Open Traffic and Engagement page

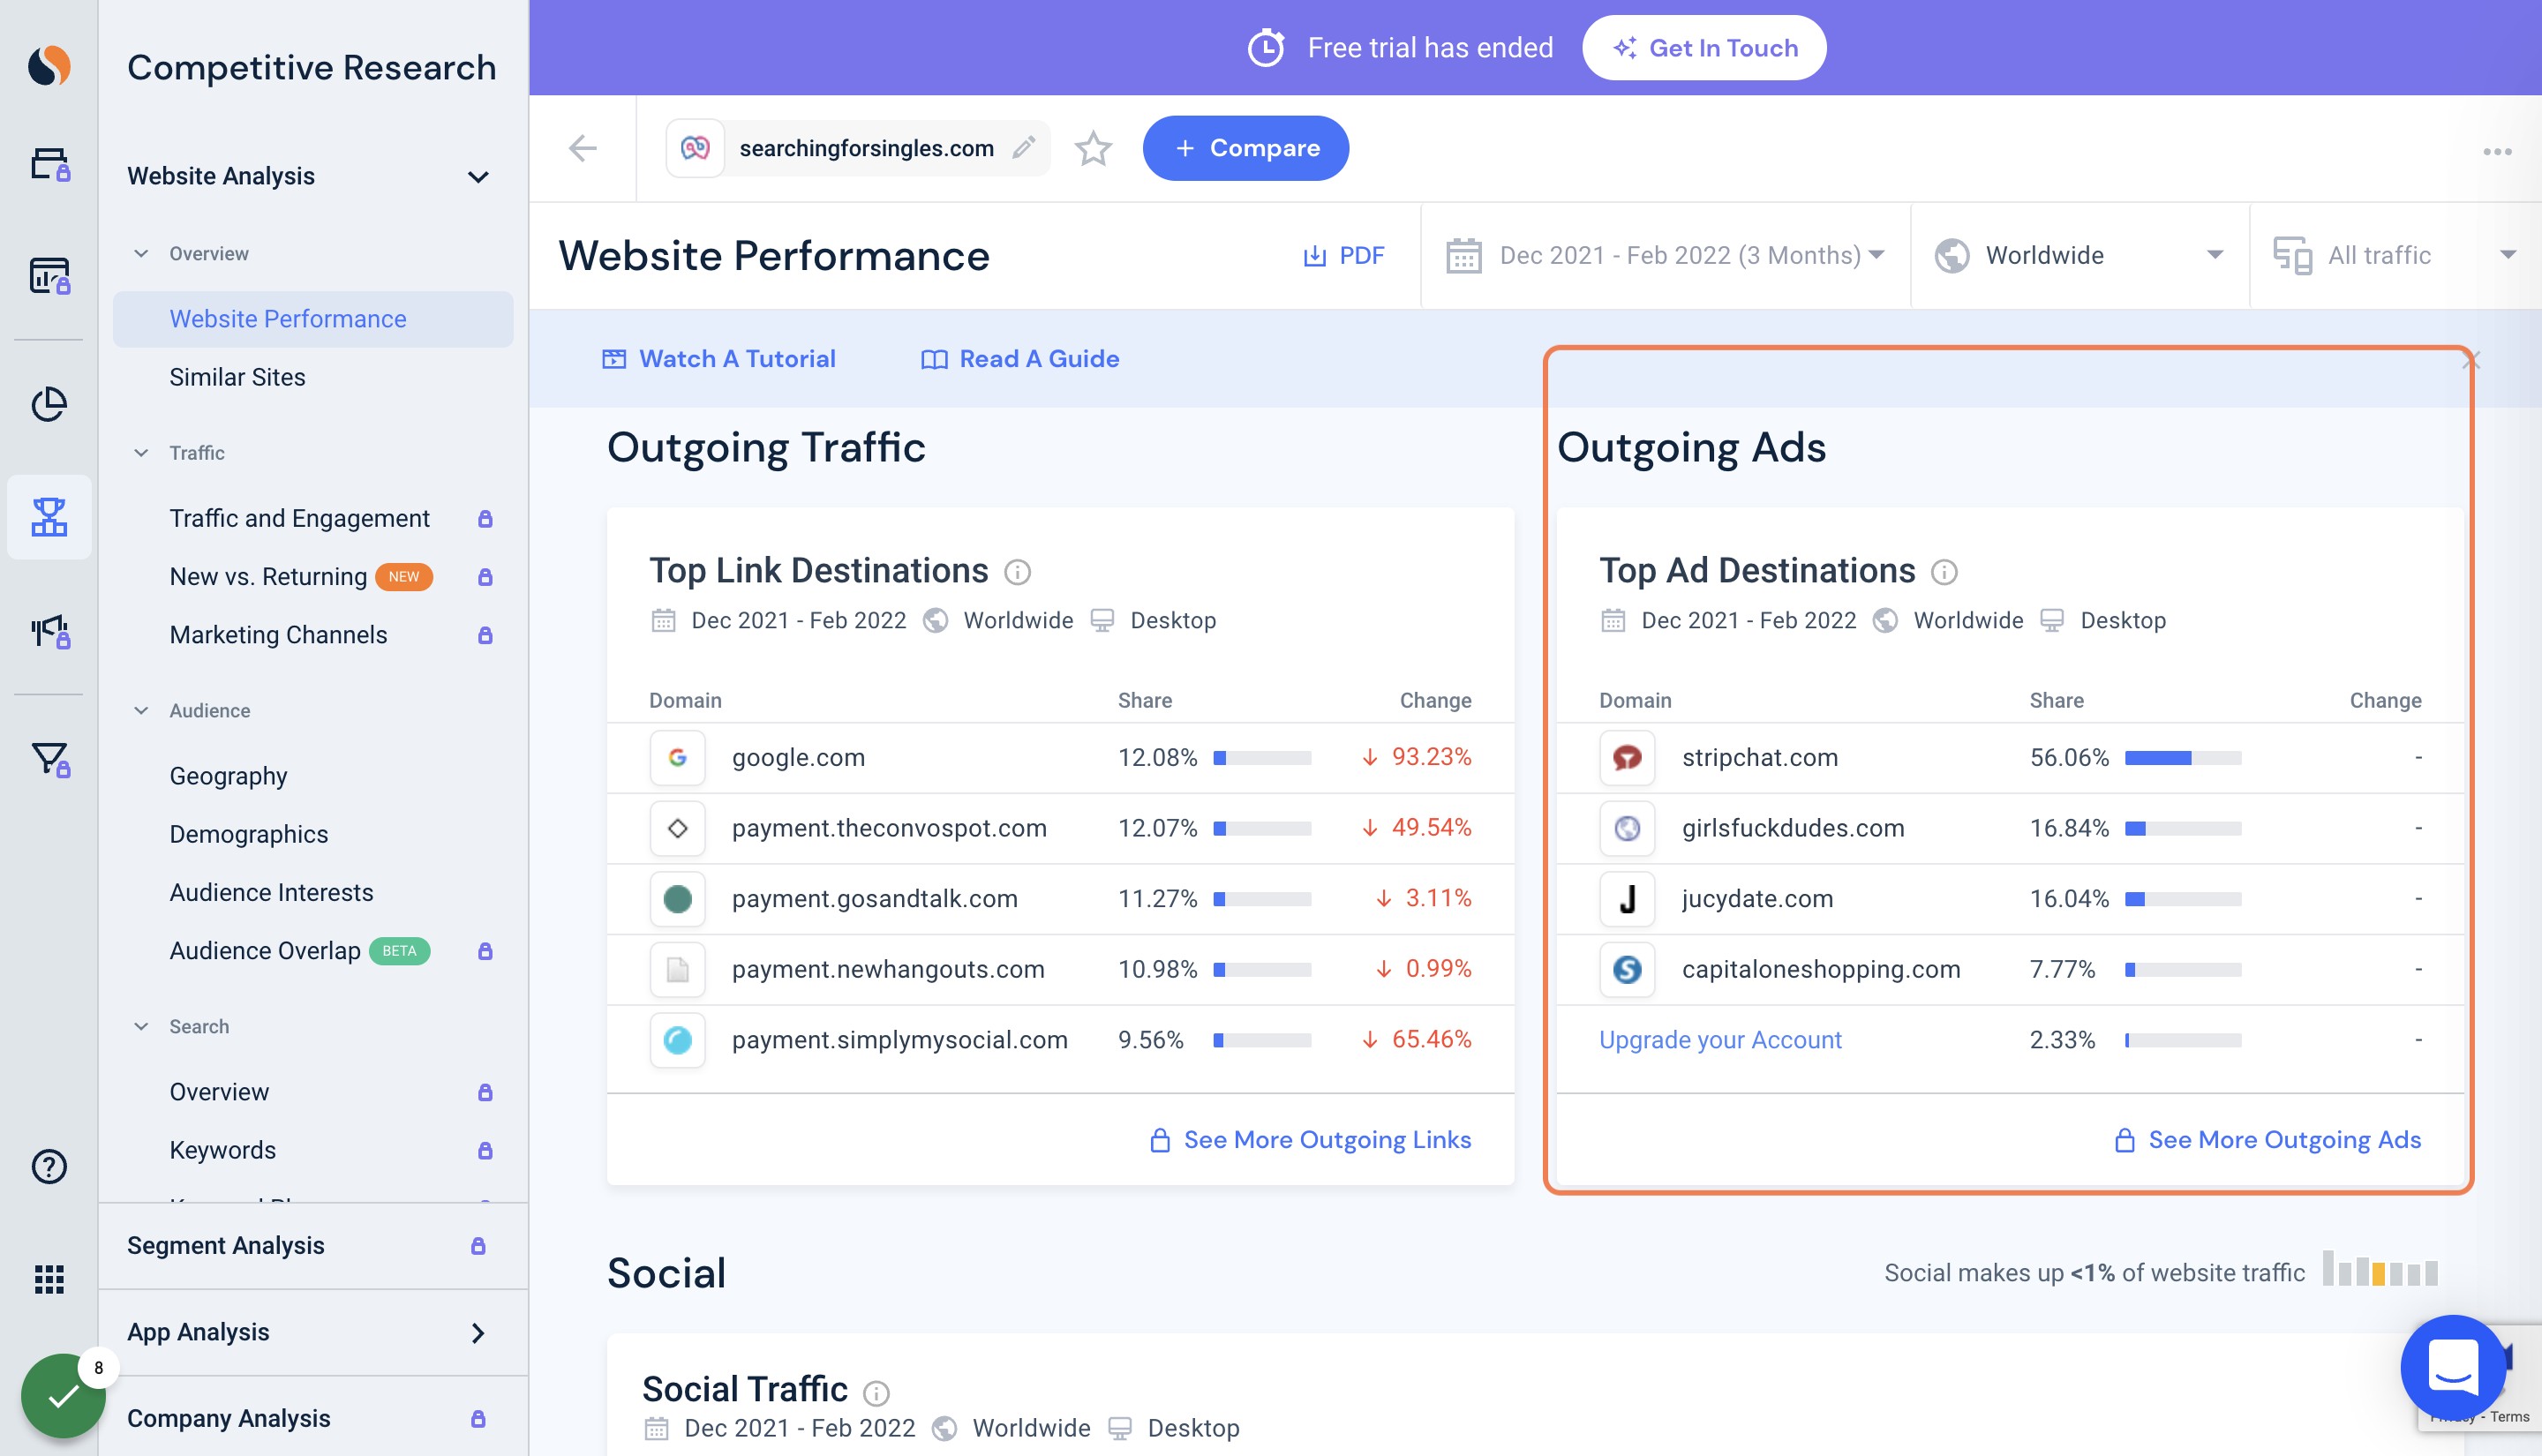[299, 518]
